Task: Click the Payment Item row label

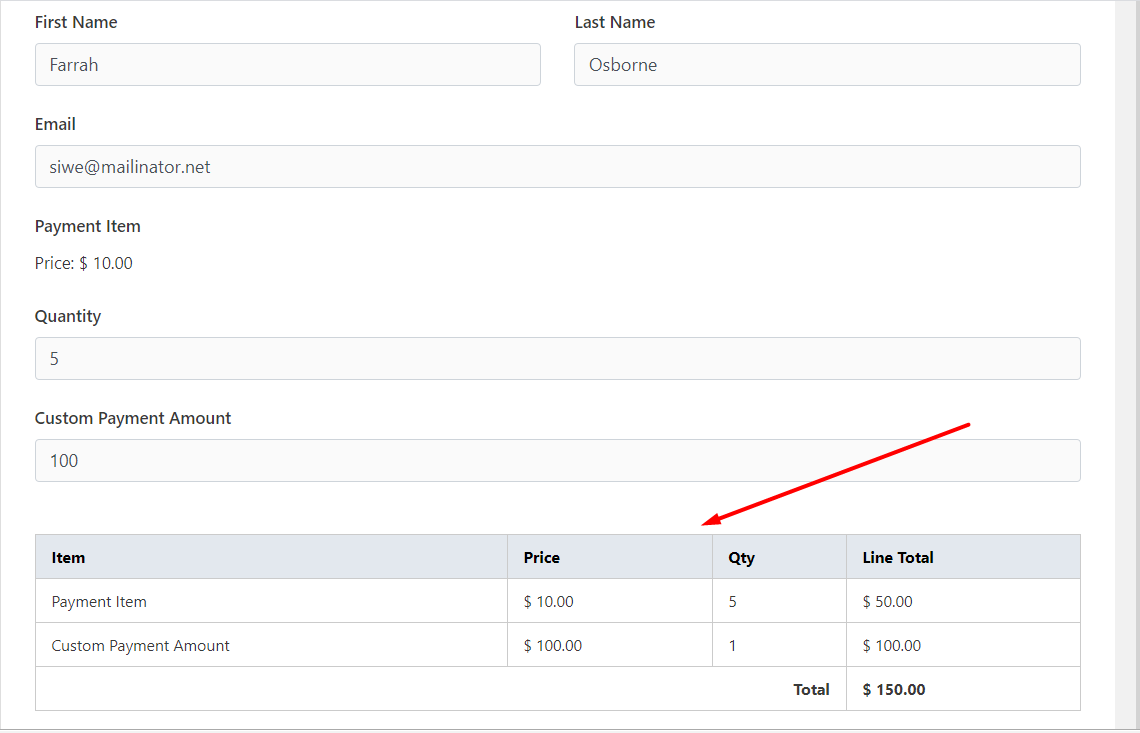Action: pos(99,601)
